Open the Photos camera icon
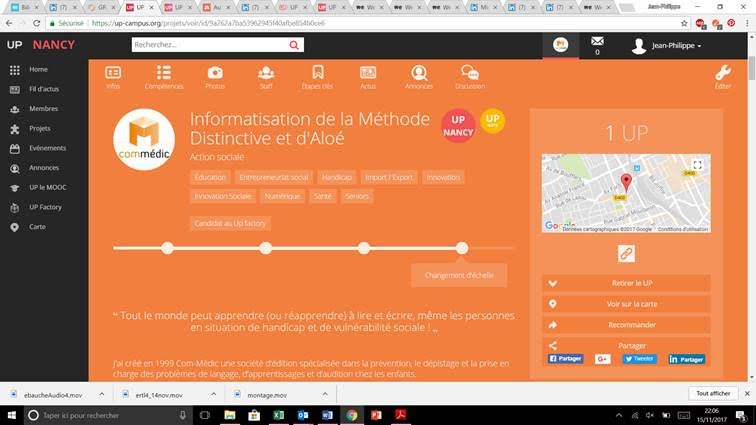Screen dimensions: 756x425 215,72
